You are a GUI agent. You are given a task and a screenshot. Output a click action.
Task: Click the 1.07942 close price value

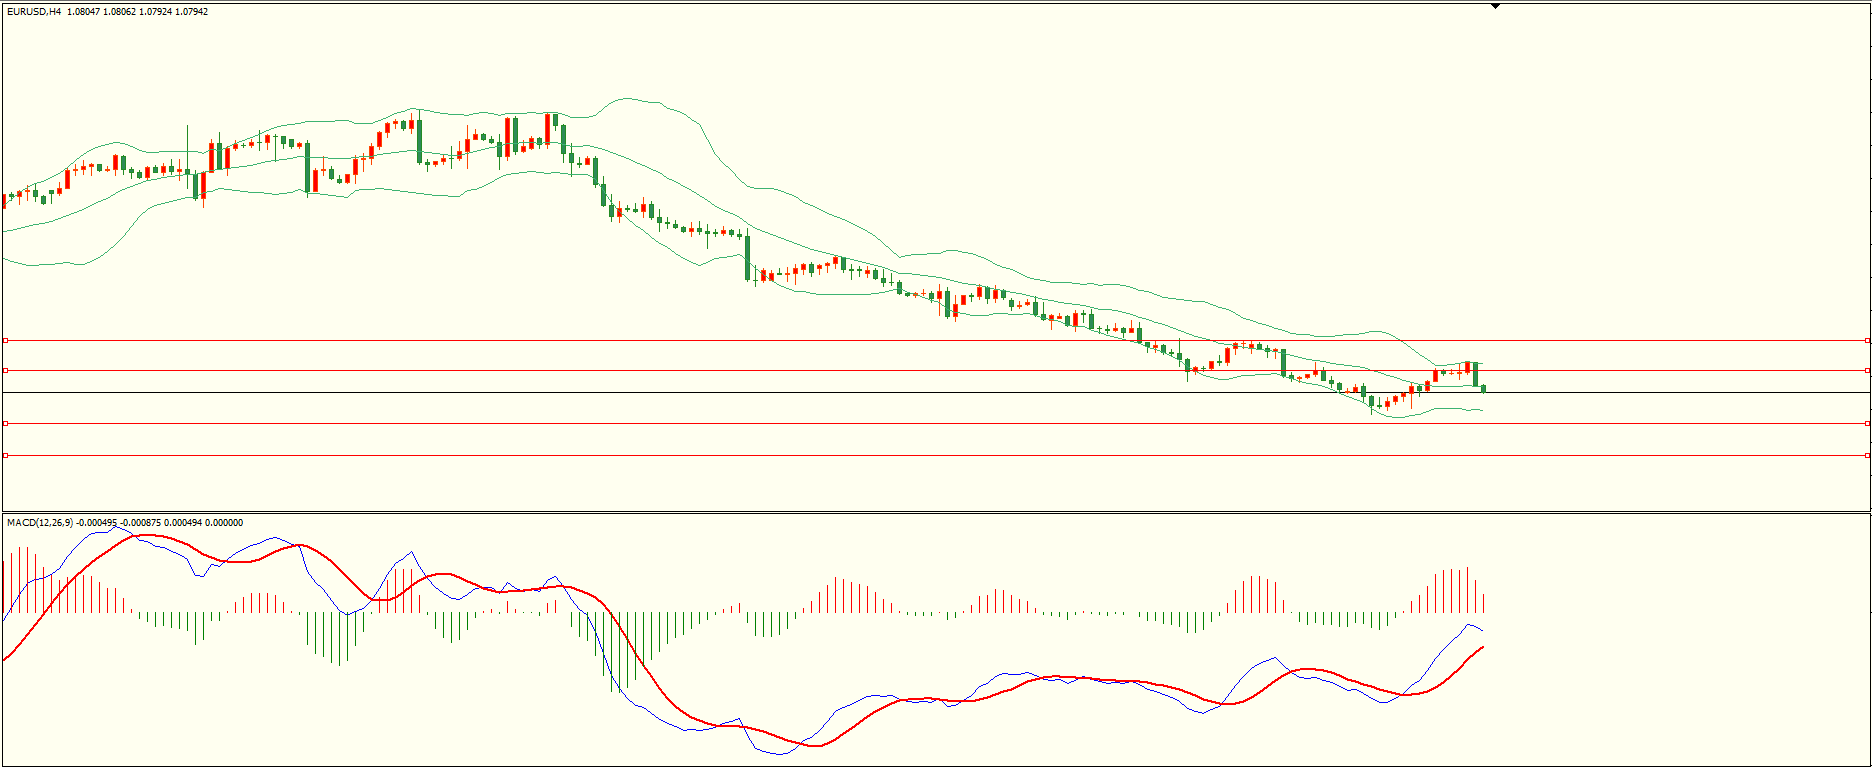[191, 12]
